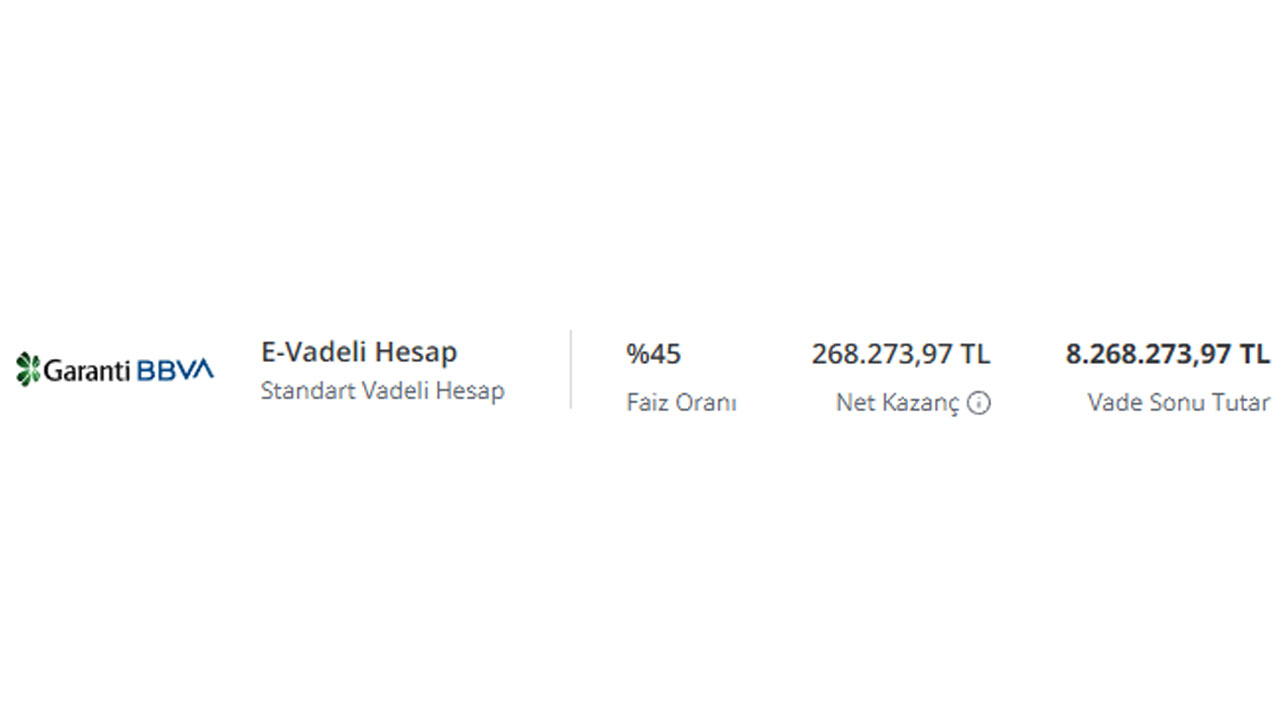Open the Net Kazanç info icon
Viewport: 1280px width, 720px height.
click(980, 403)
